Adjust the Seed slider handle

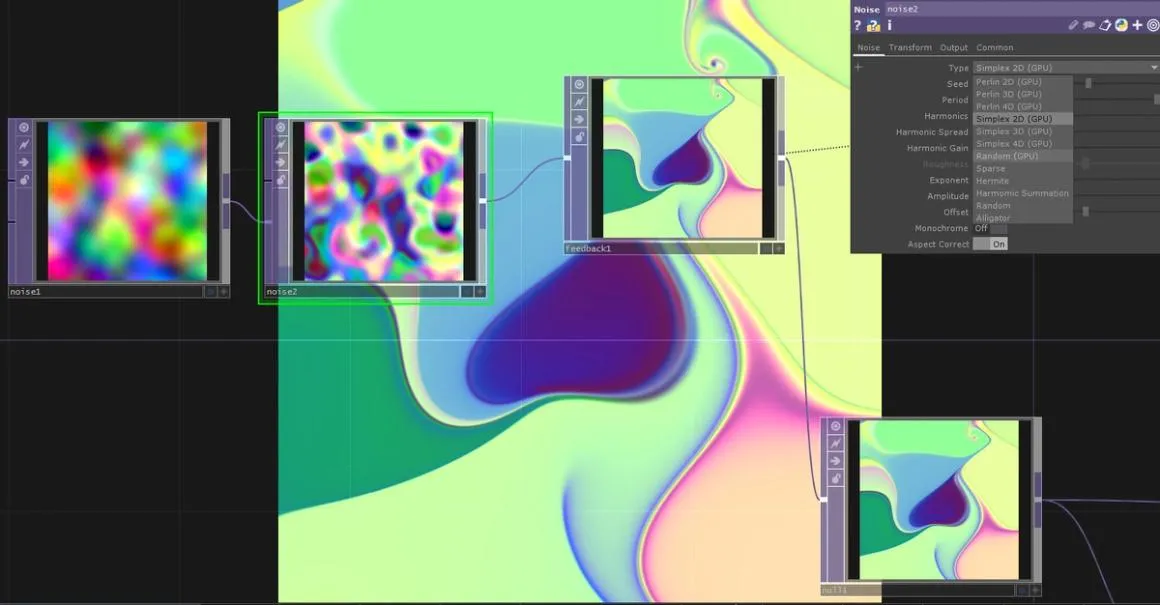click(1088, 84)
